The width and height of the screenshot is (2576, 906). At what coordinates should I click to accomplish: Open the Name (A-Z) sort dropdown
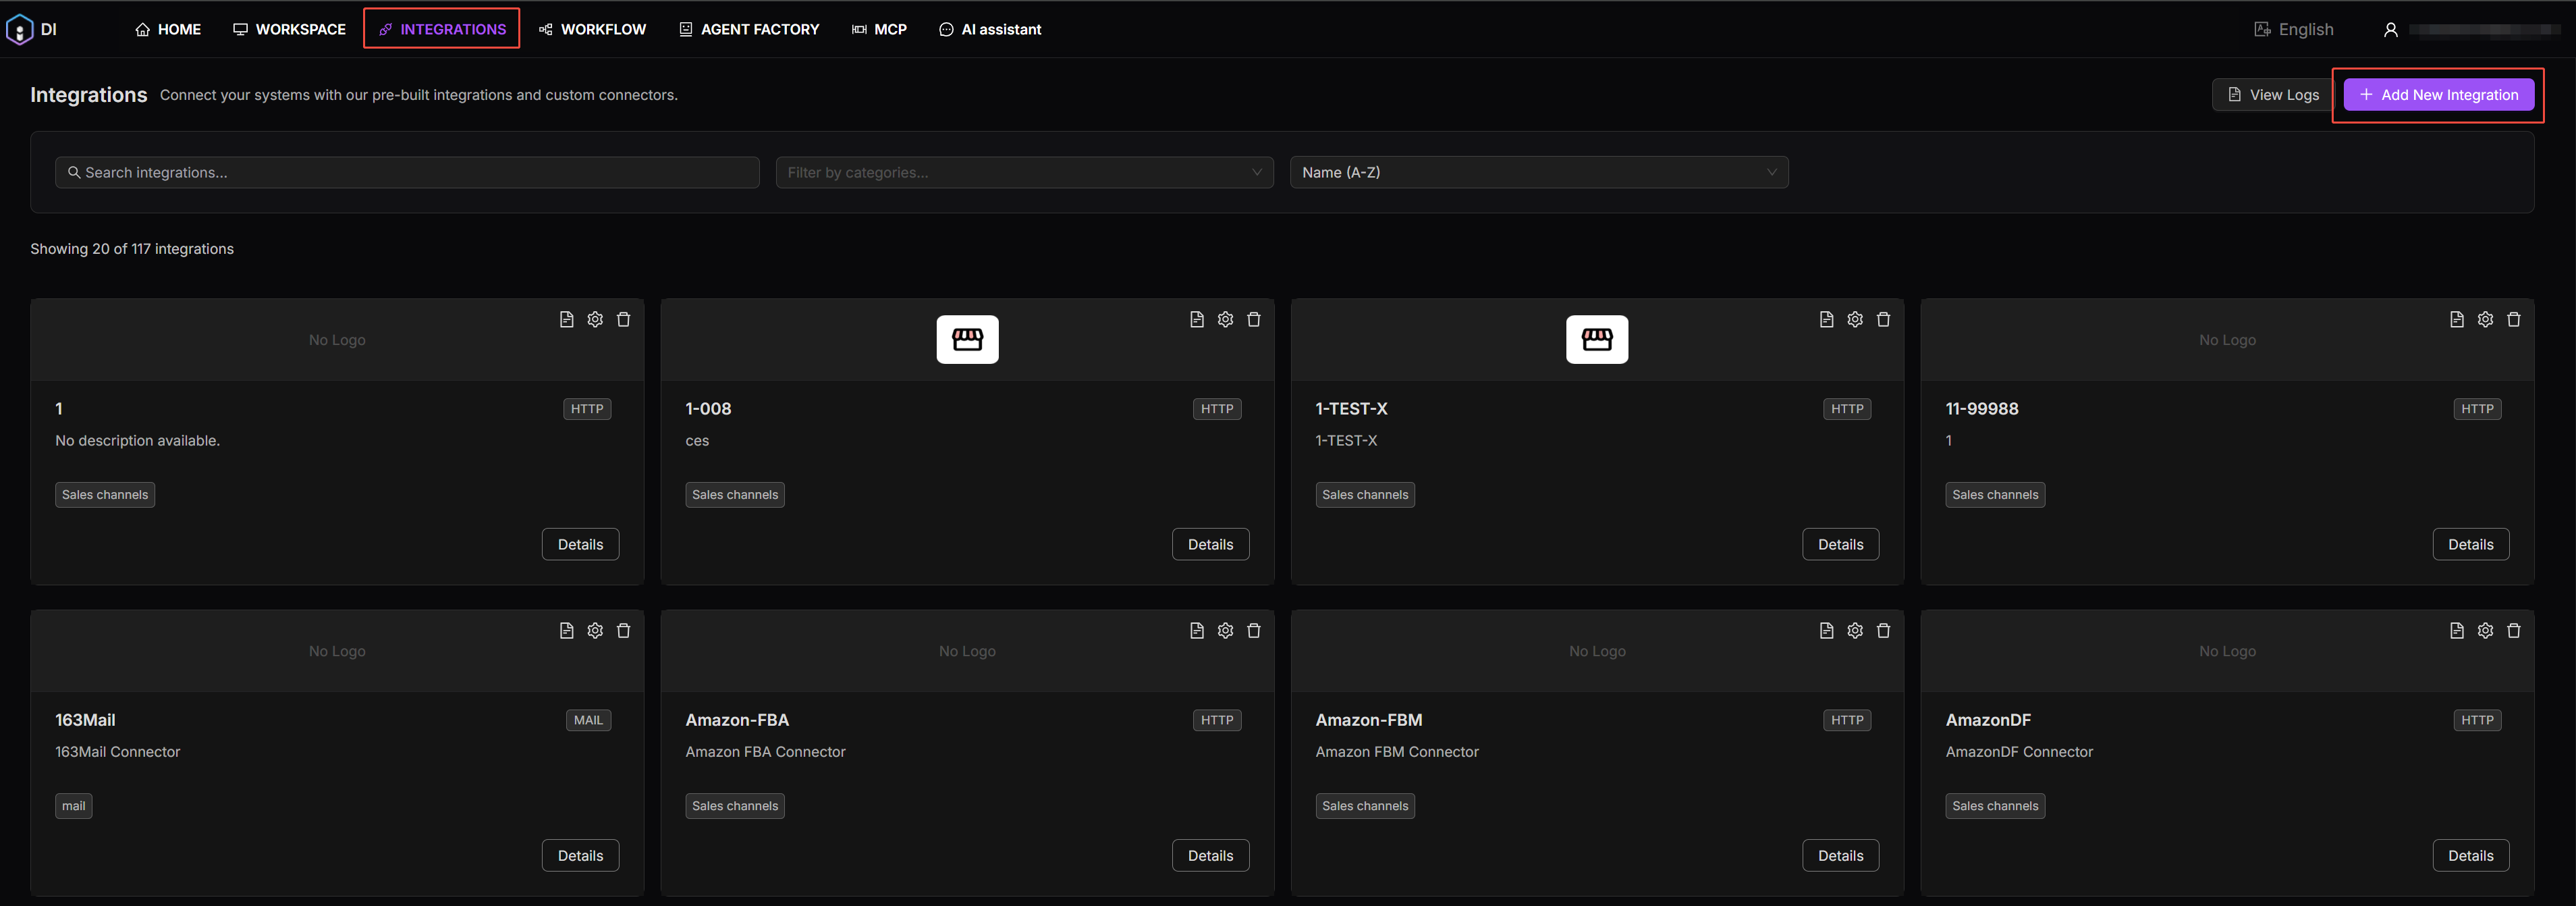[1538, 172]
